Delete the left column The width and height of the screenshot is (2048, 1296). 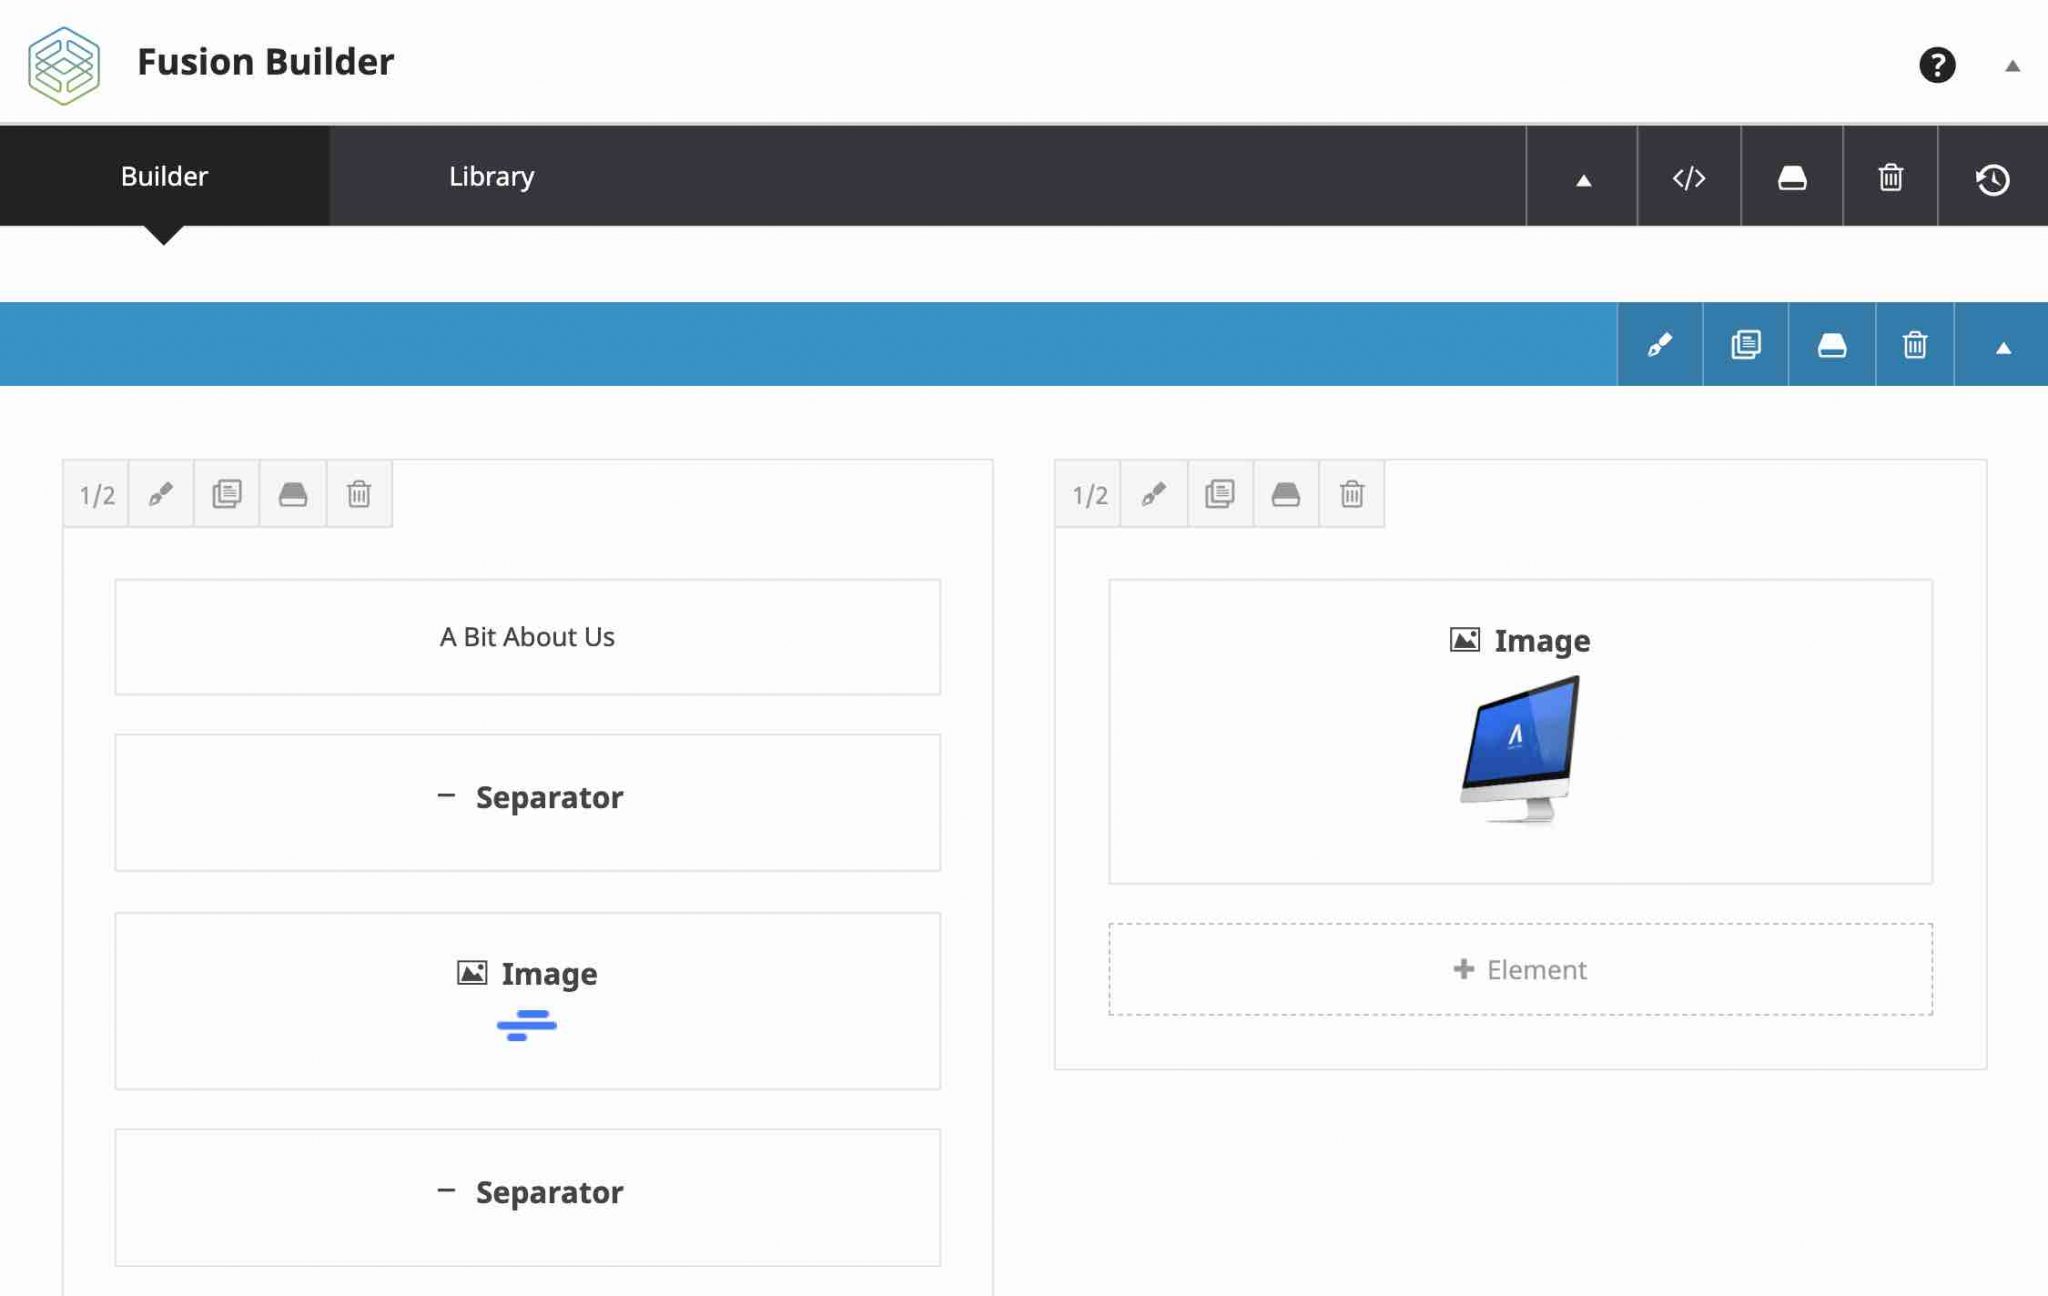tap(359, 494)
